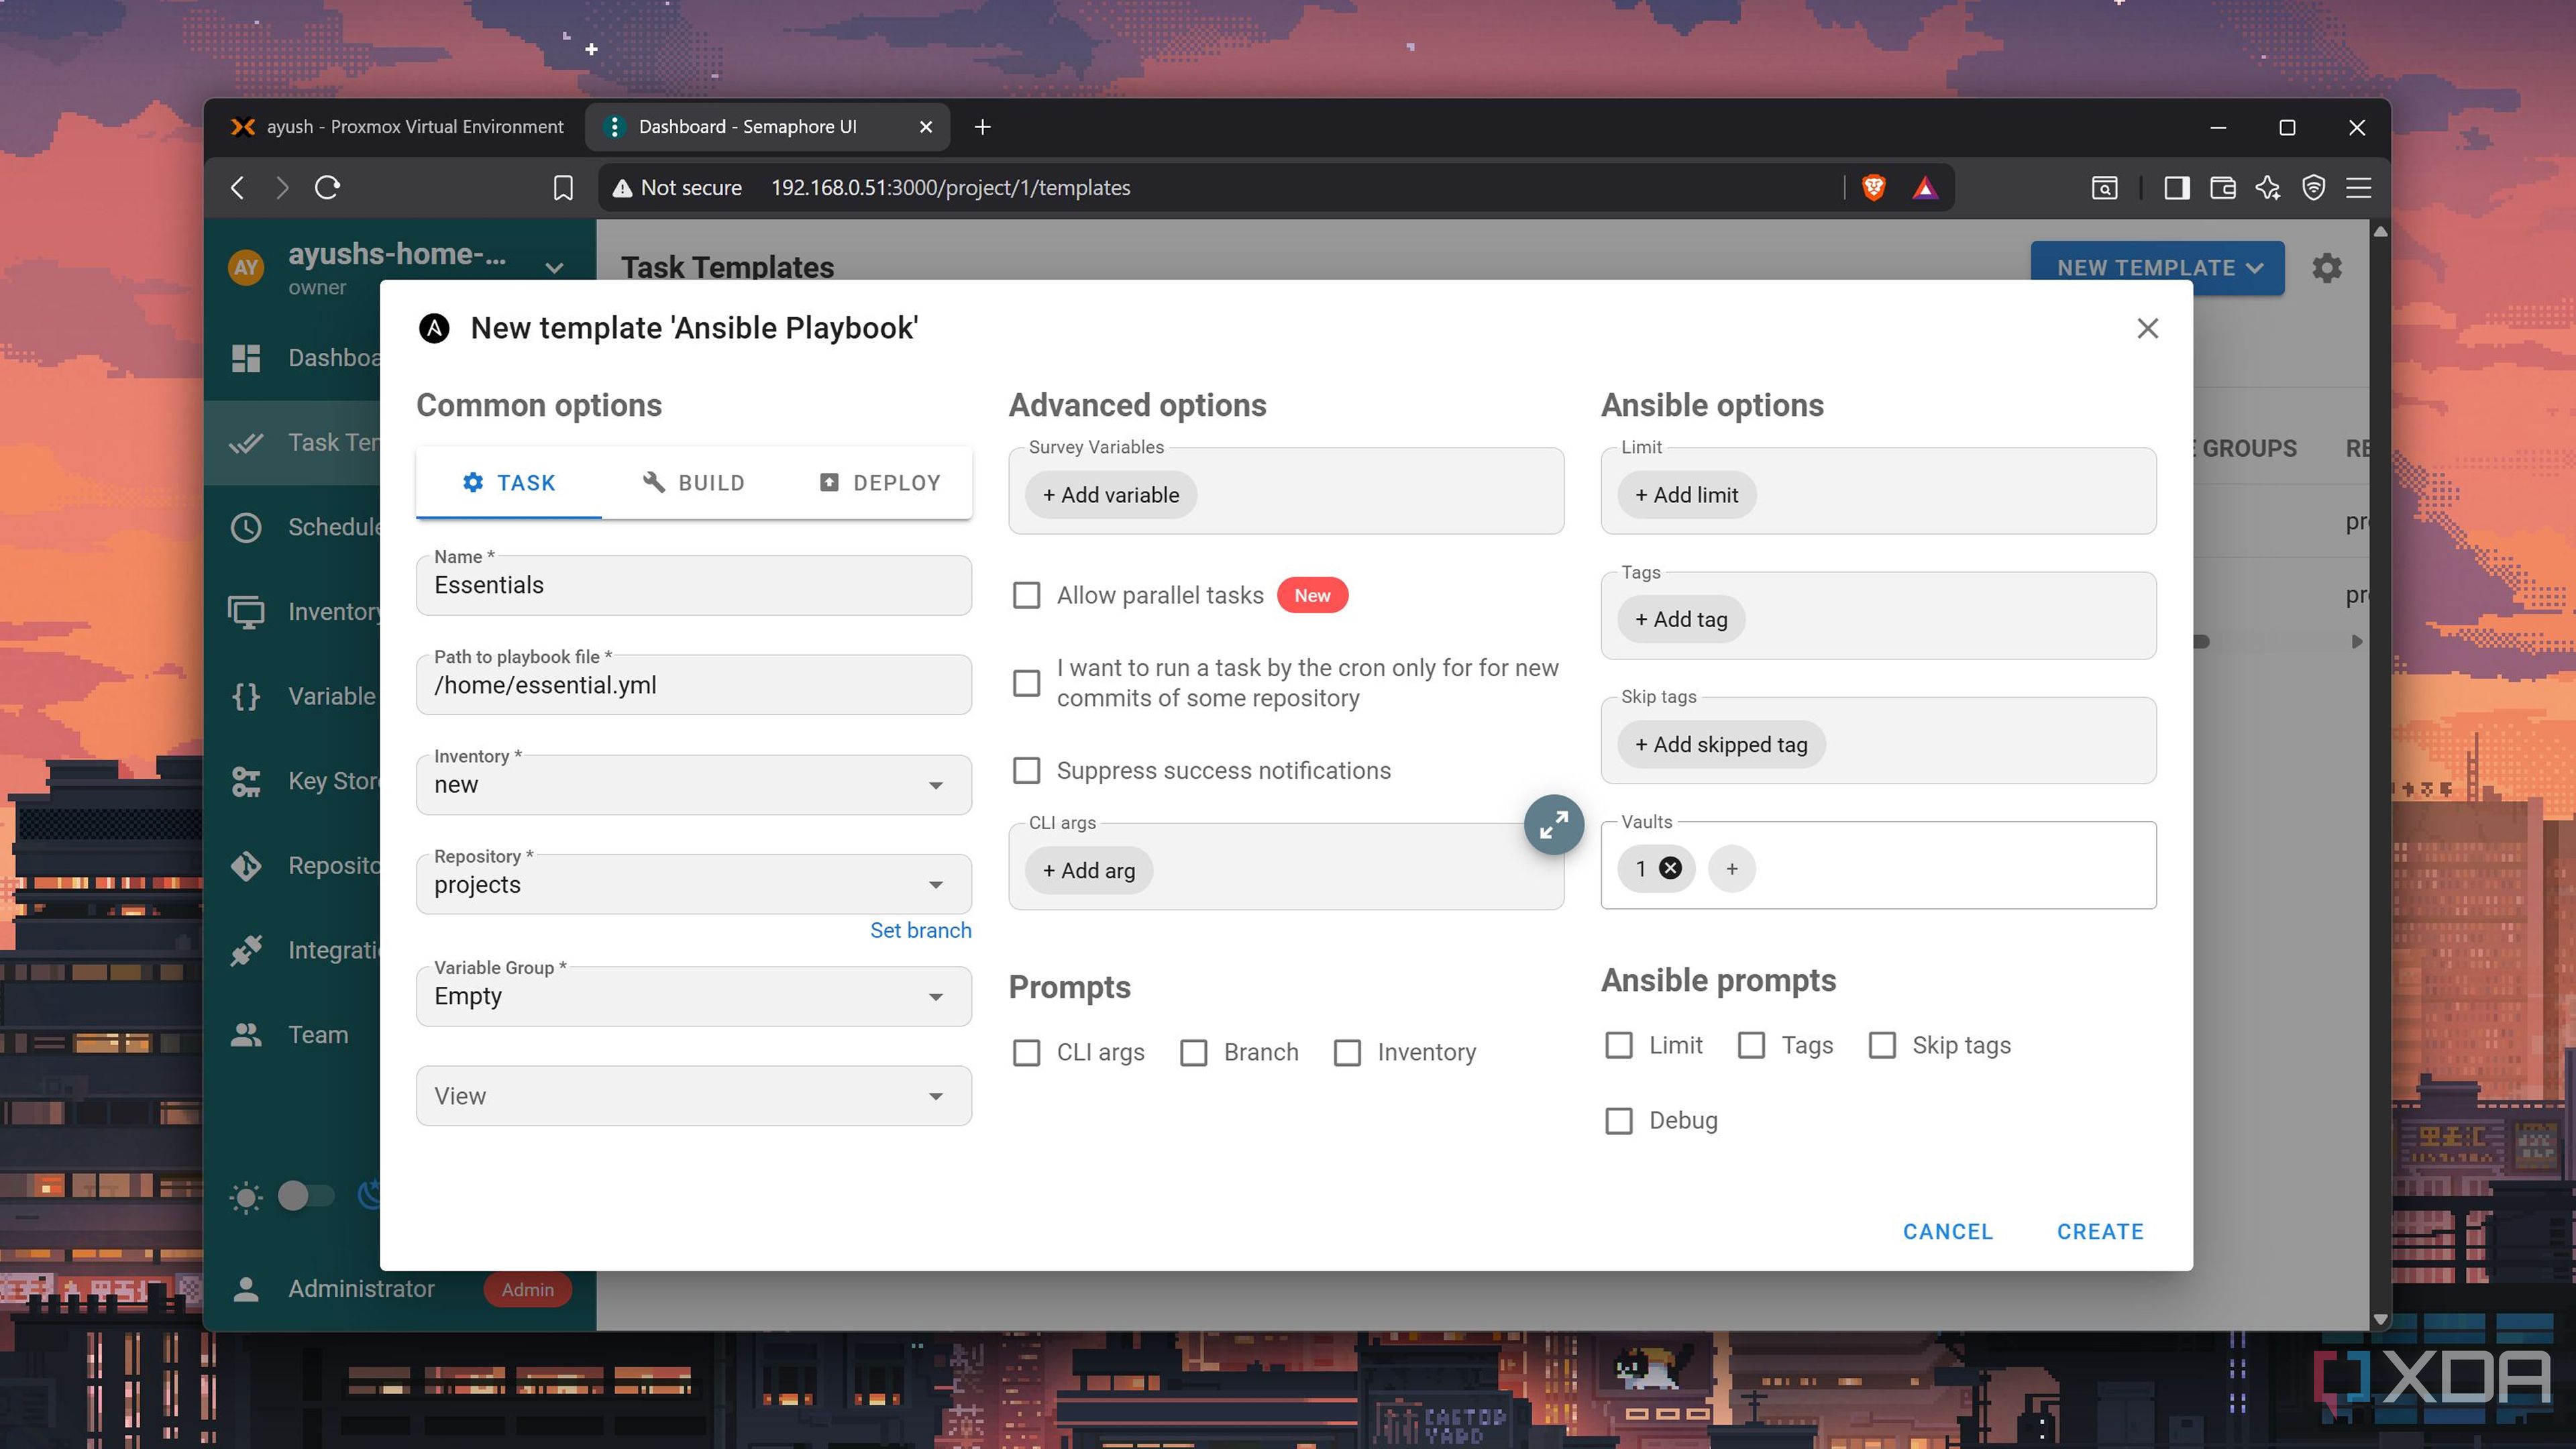
Task: Open the Team sidebar icon
Action: pos(246,1034)
